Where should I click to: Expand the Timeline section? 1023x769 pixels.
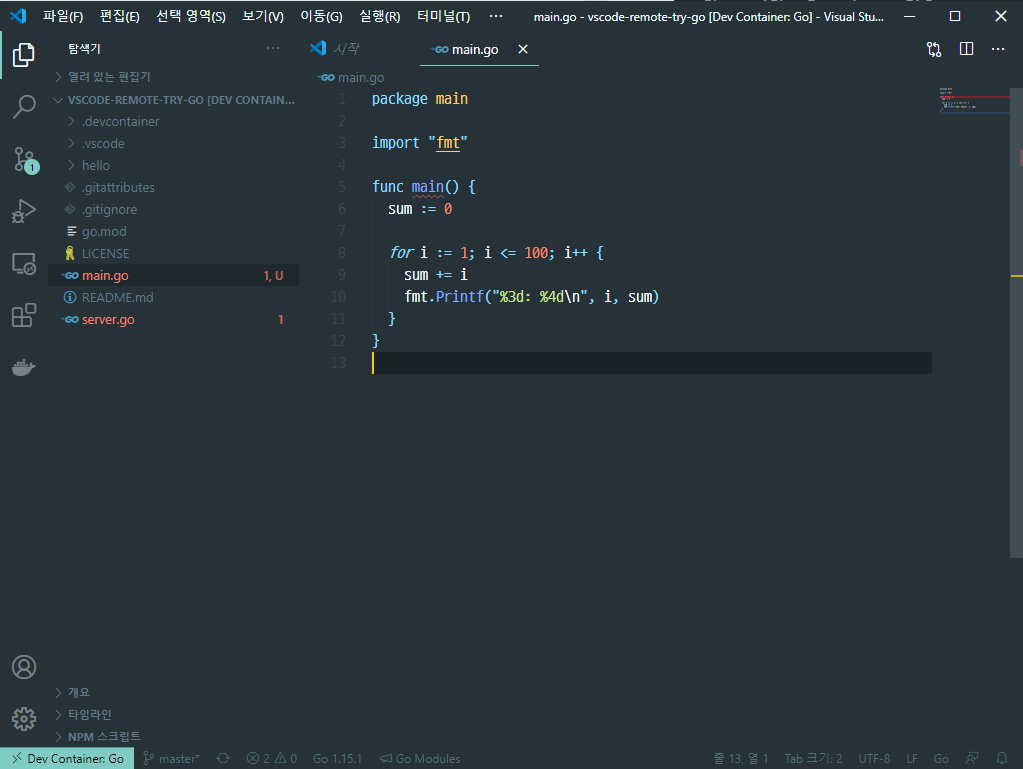point(174,714)
